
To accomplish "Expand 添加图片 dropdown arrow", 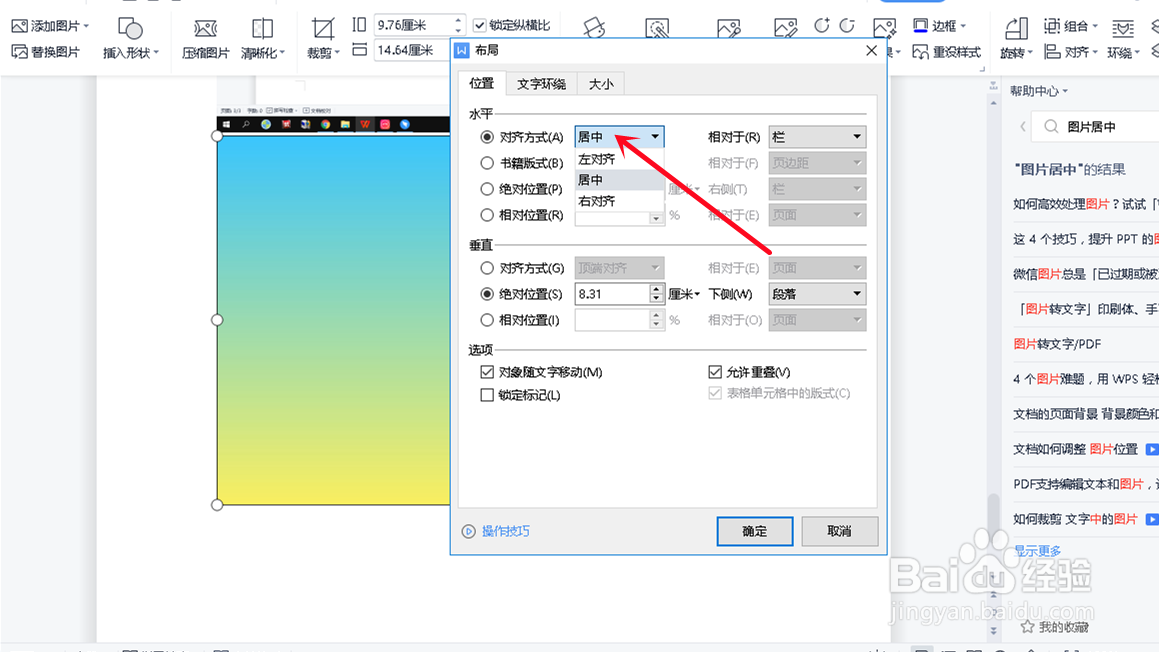I will tap(86, 26).
